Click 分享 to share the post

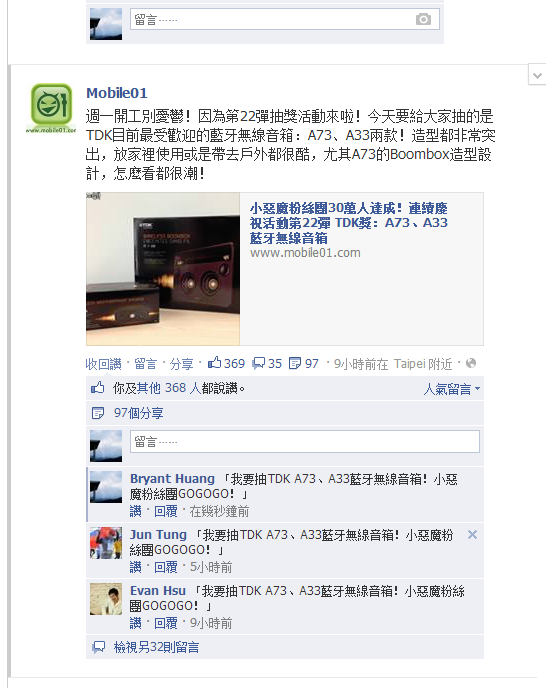tap(181, 364)
